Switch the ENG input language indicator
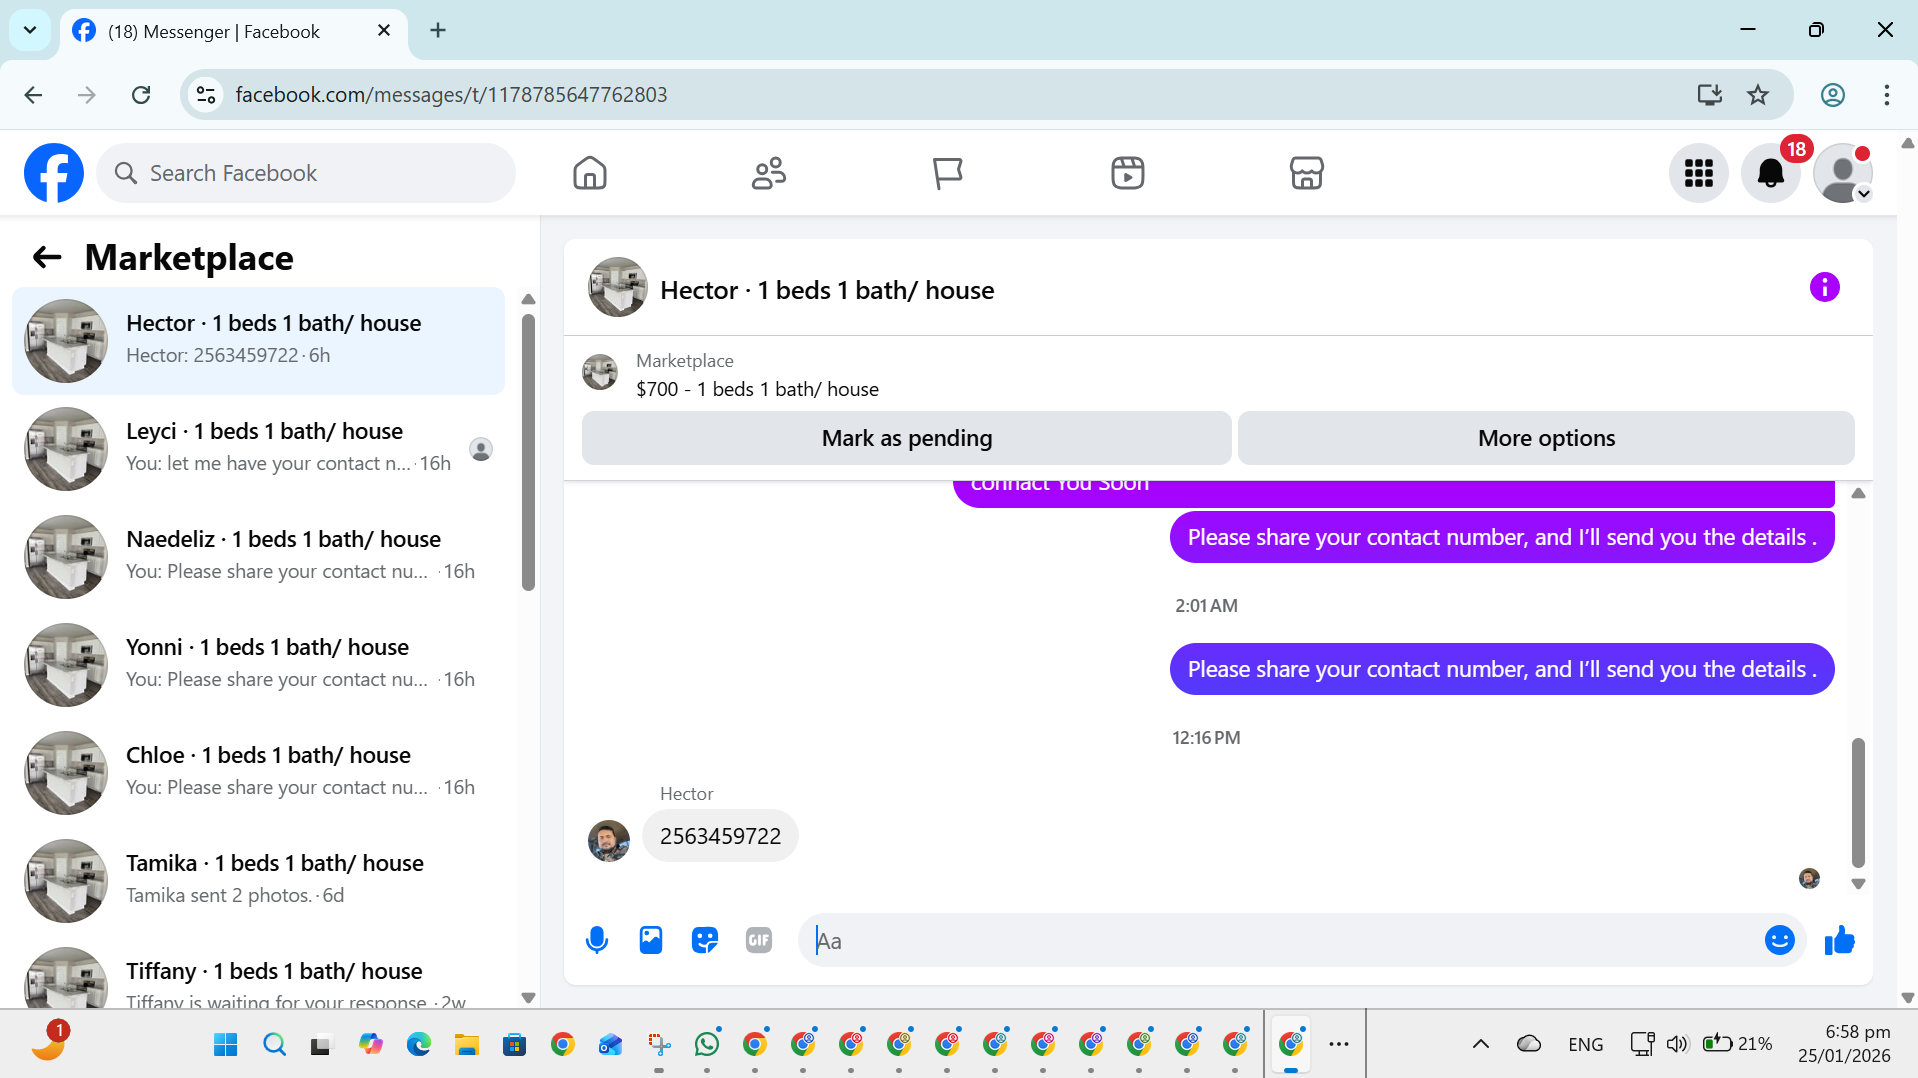1918x1078 pixels. [x=1585, y=1044]
